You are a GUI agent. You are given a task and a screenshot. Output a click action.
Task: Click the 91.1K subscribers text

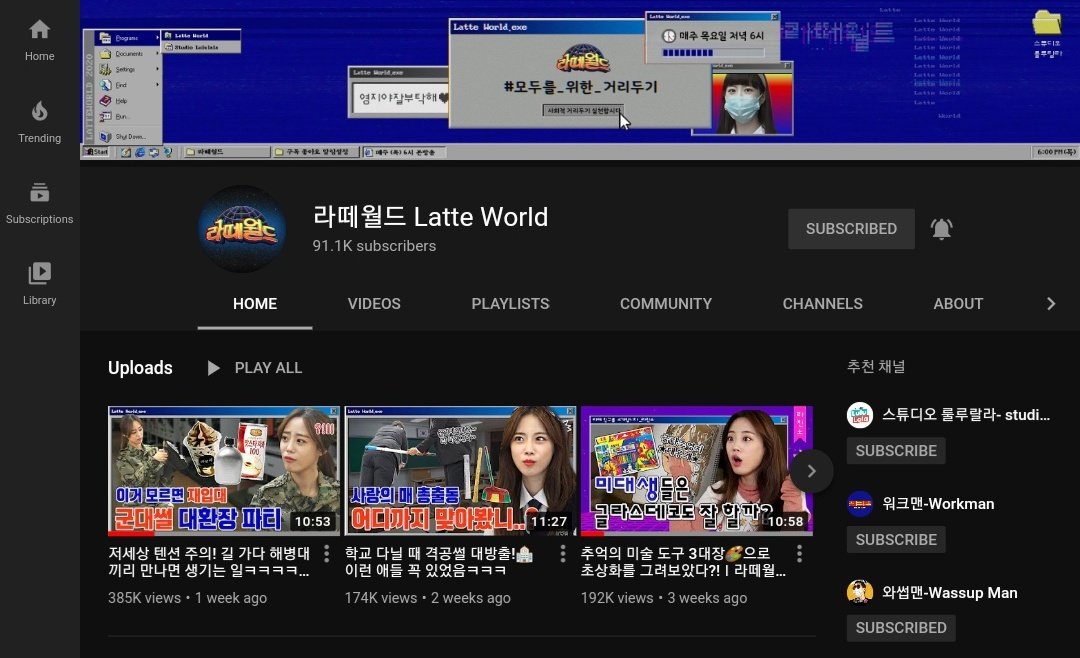pyautogui.click(x=374, y=246)
